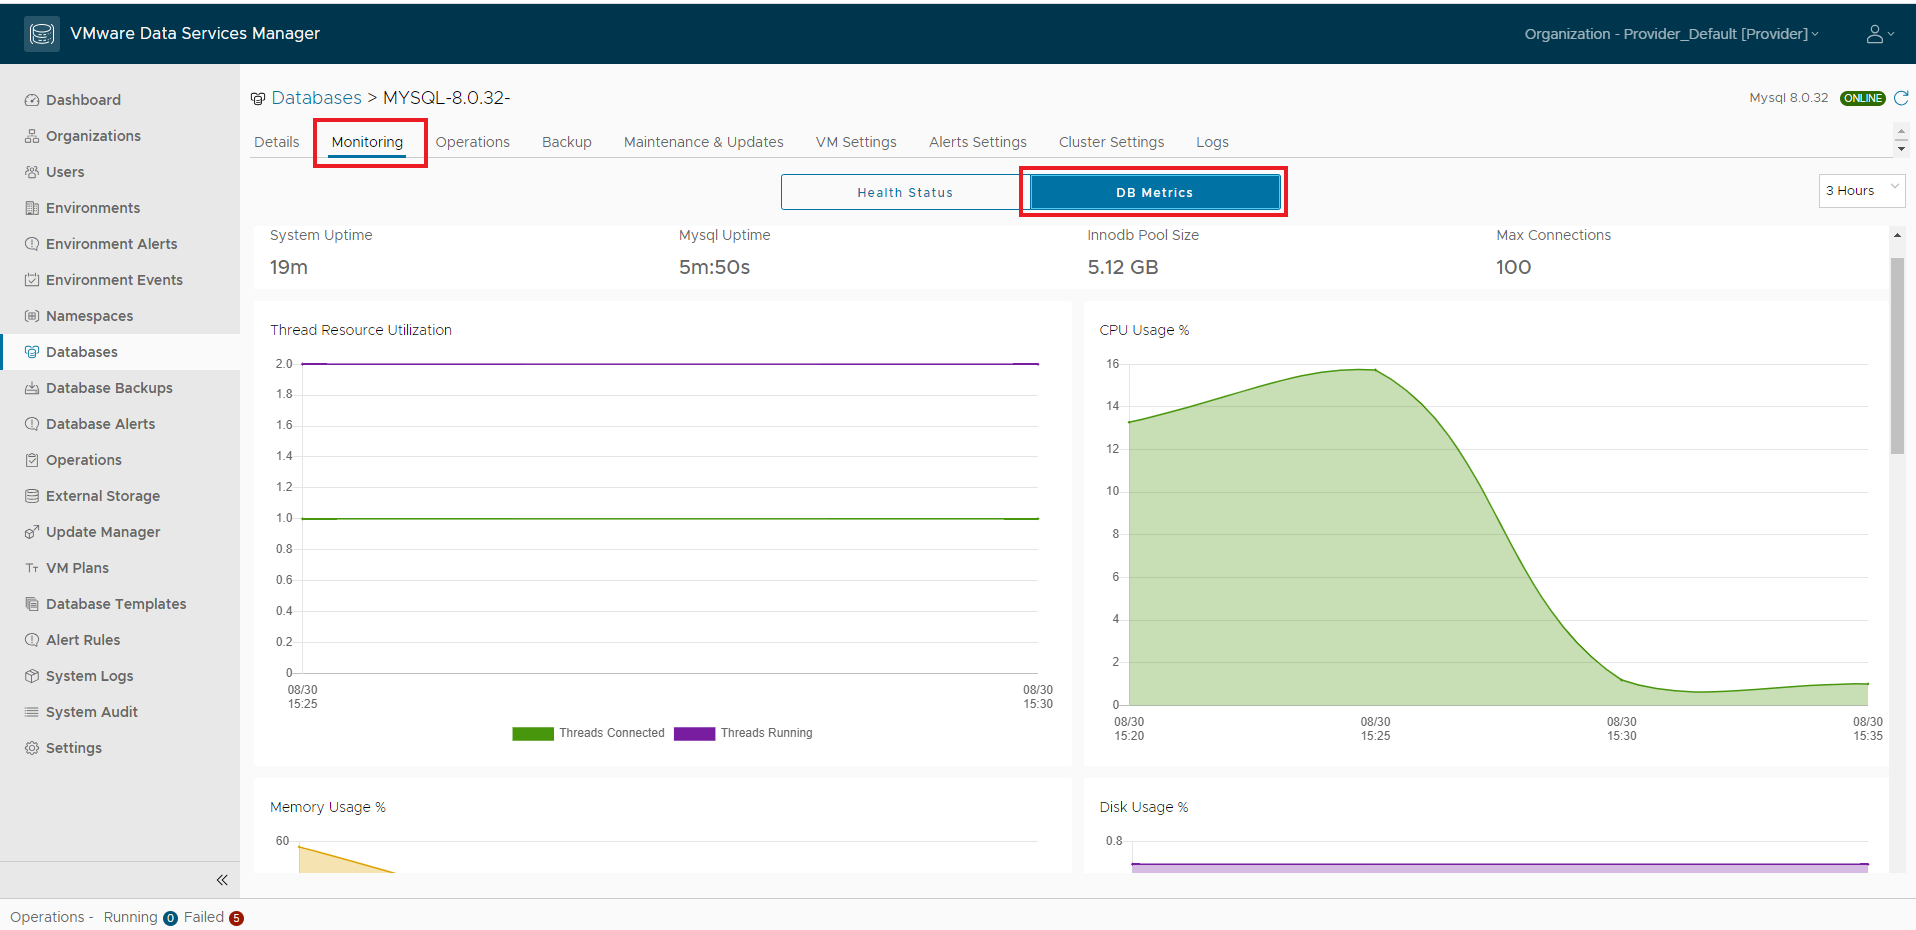
Task: Open the Operations tab
Action: 473,142
